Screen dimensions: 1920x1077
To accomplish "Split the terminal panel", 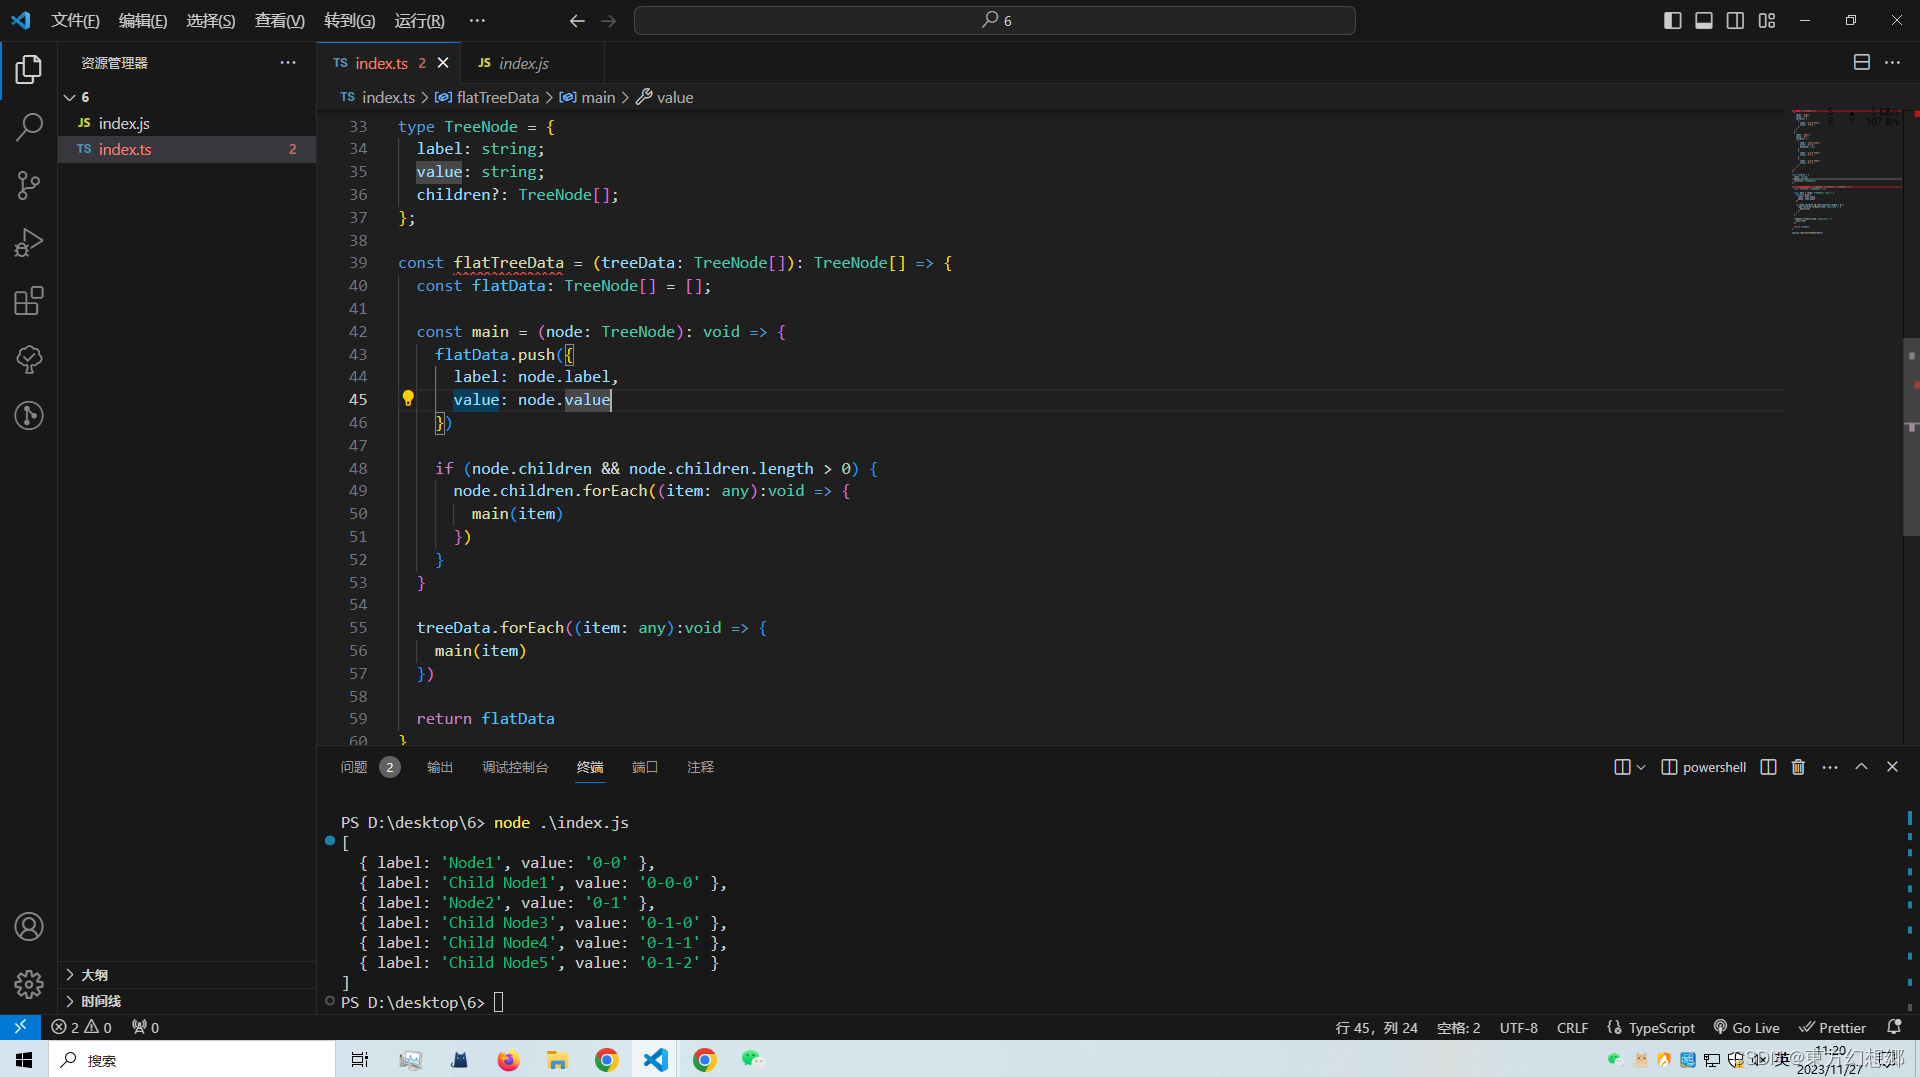I will pyautogui.click(x=1768, y=767).
